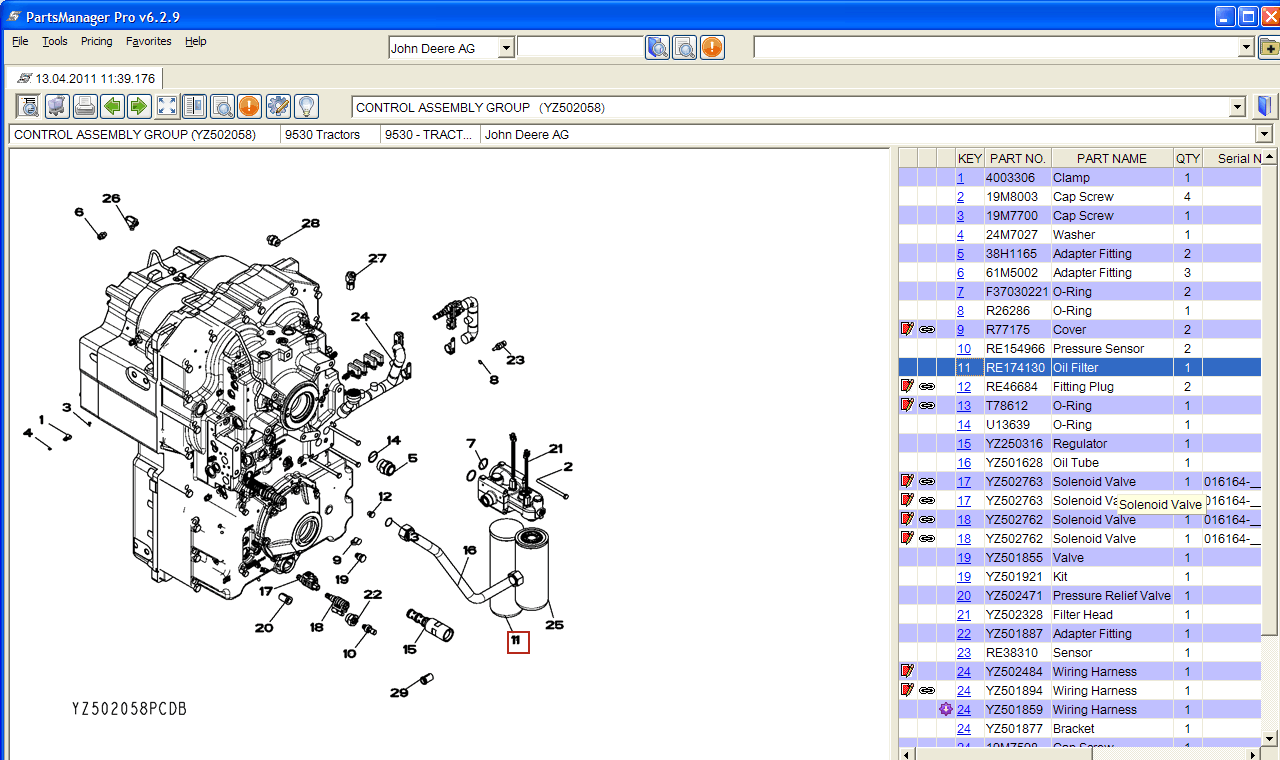The image size is (1280, 760).
Task: Click the search text field beside catalog dropdown
Action: tap(580, 47)
